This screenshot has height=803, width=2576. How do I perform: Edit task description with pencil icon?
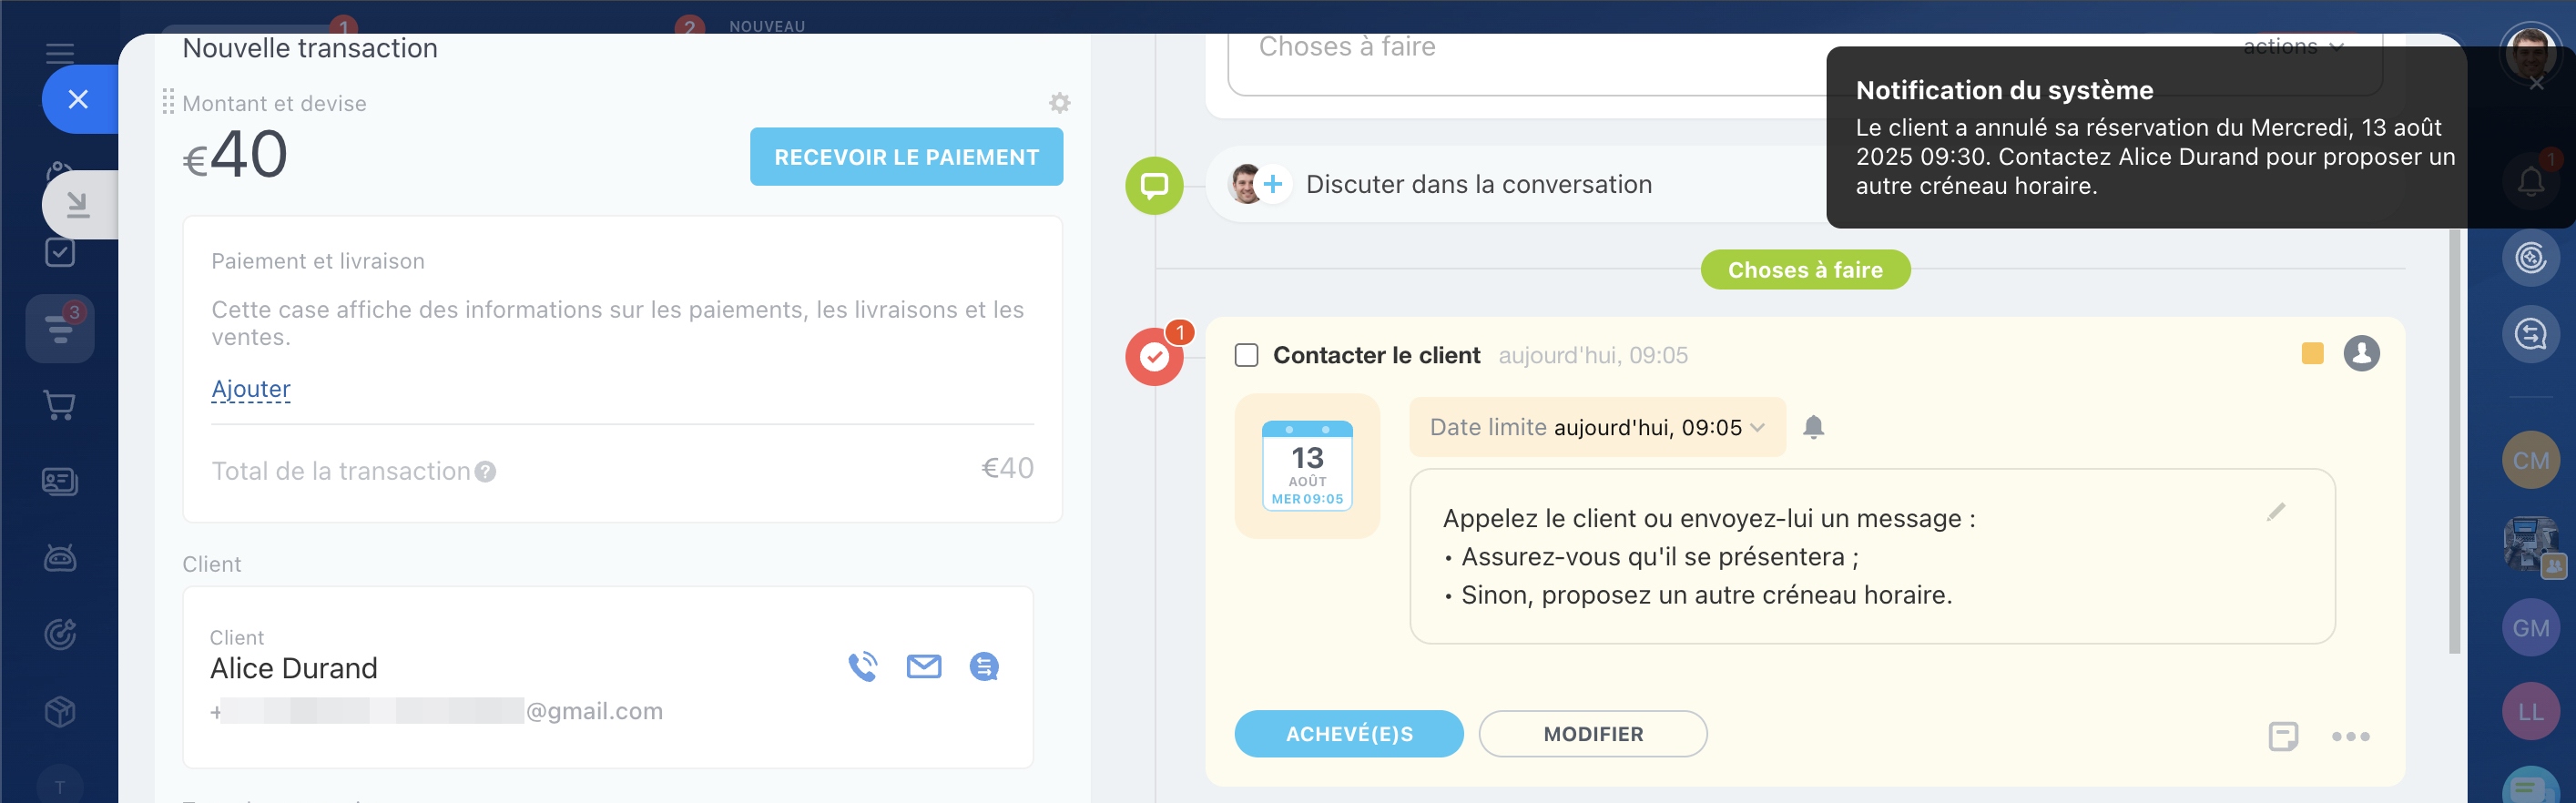[2276, 512]
